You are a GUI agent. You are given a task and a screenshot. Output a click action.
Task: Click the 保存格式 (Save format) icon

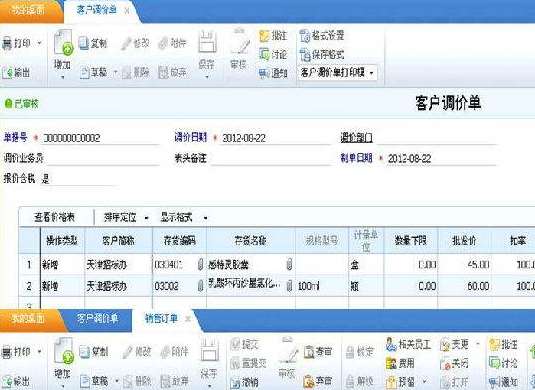point(304,55)
